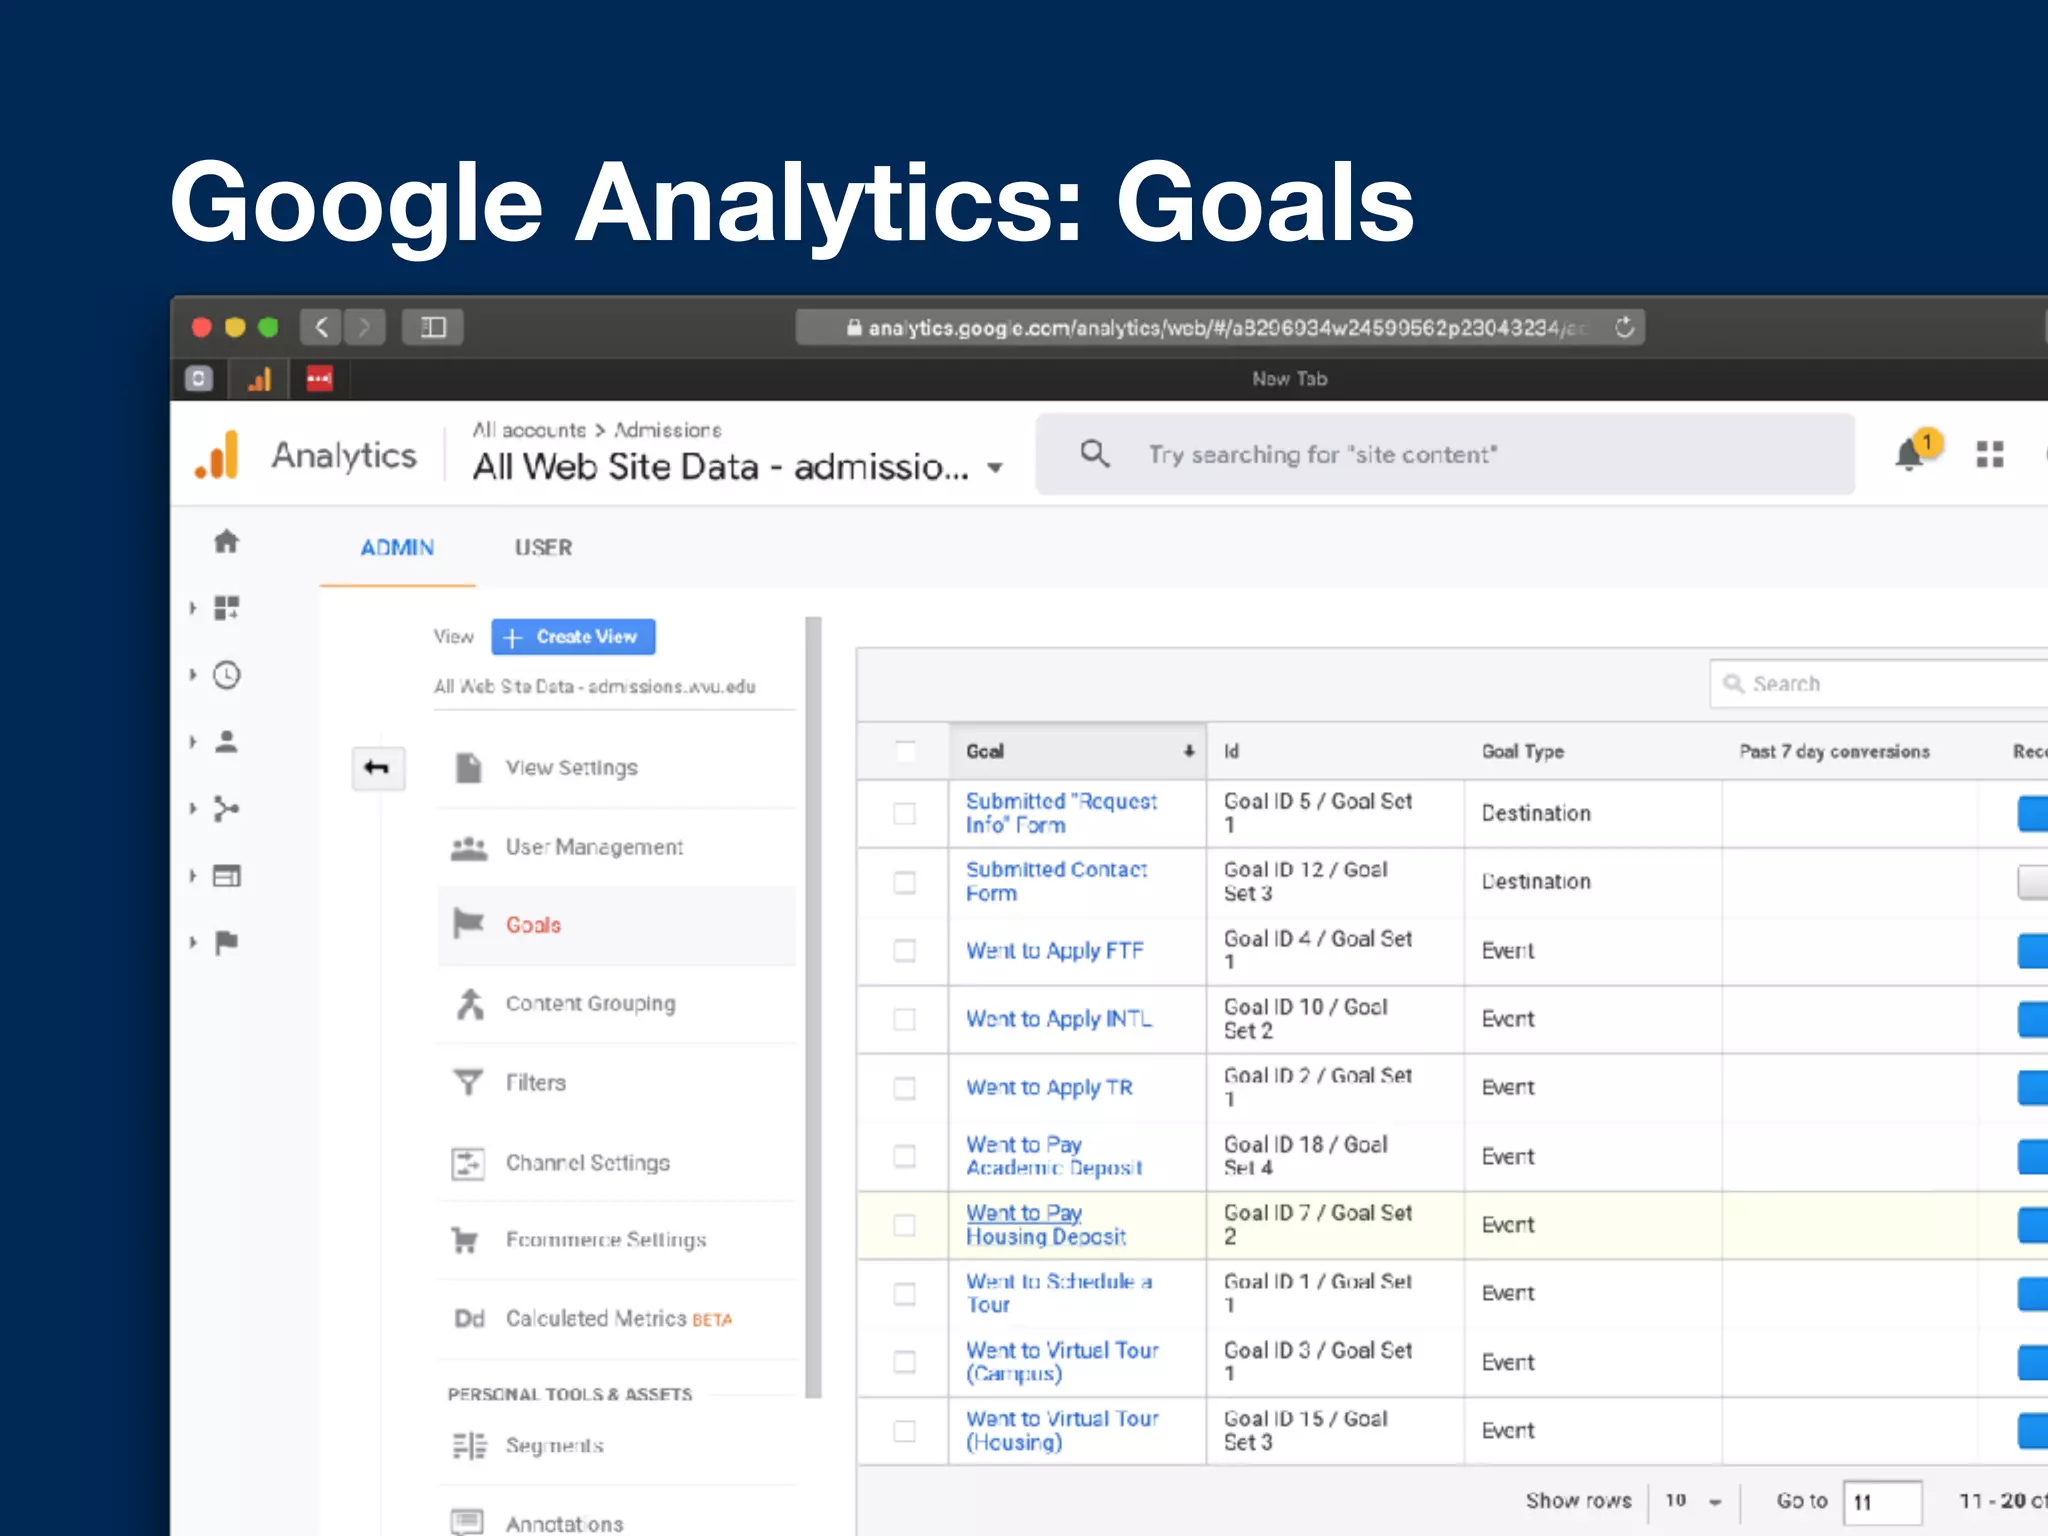Image resolution: width=2048 pixels, height=1536 pixels.
Task: Open Filters in the view settings menu
Action: point(535,1083)
